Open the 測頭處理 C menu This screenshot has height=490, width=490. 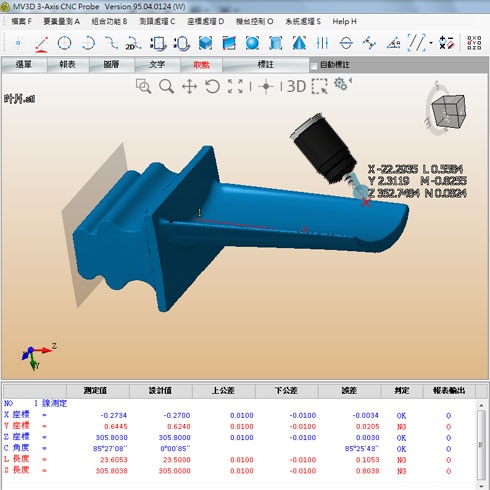click(157, 22)
